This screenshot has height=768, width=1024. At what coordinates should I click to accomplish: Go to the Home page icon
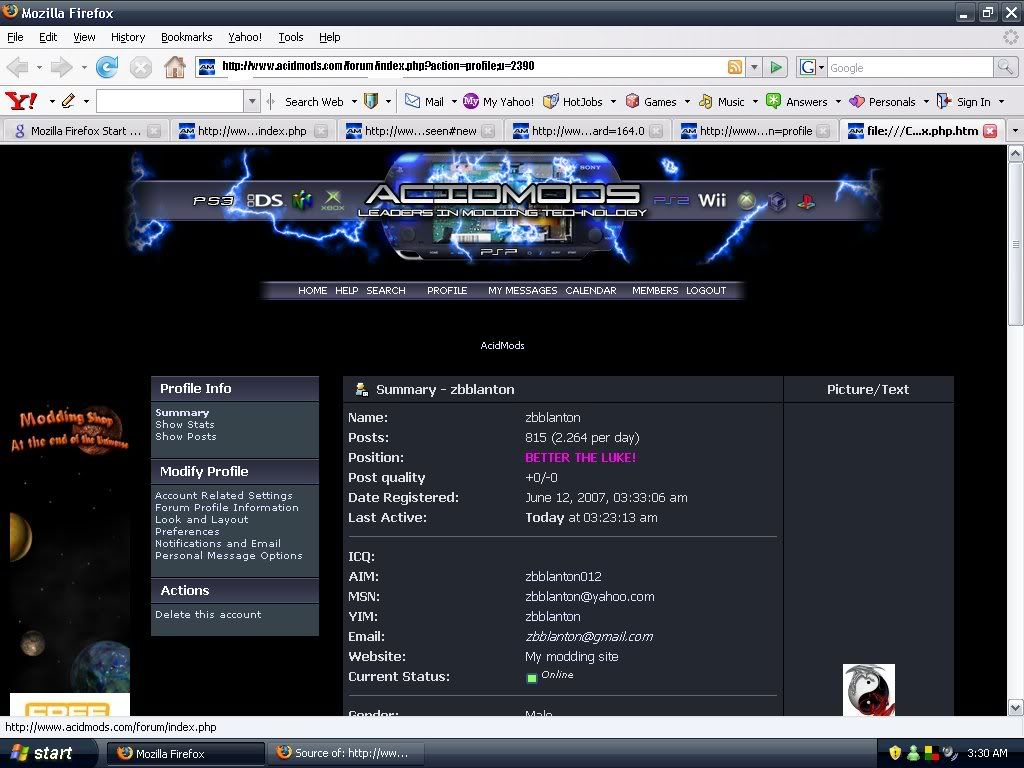(x=174, y=67)
